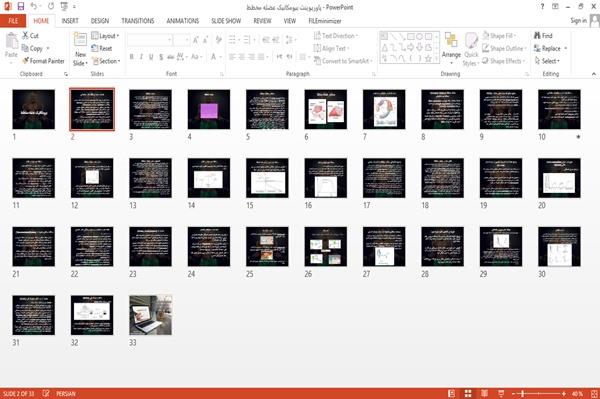Viewport: 600px width, 399px height.
Task: Click the Undo arrow icon
Action: pyautogui.click(x=34, y=7)
